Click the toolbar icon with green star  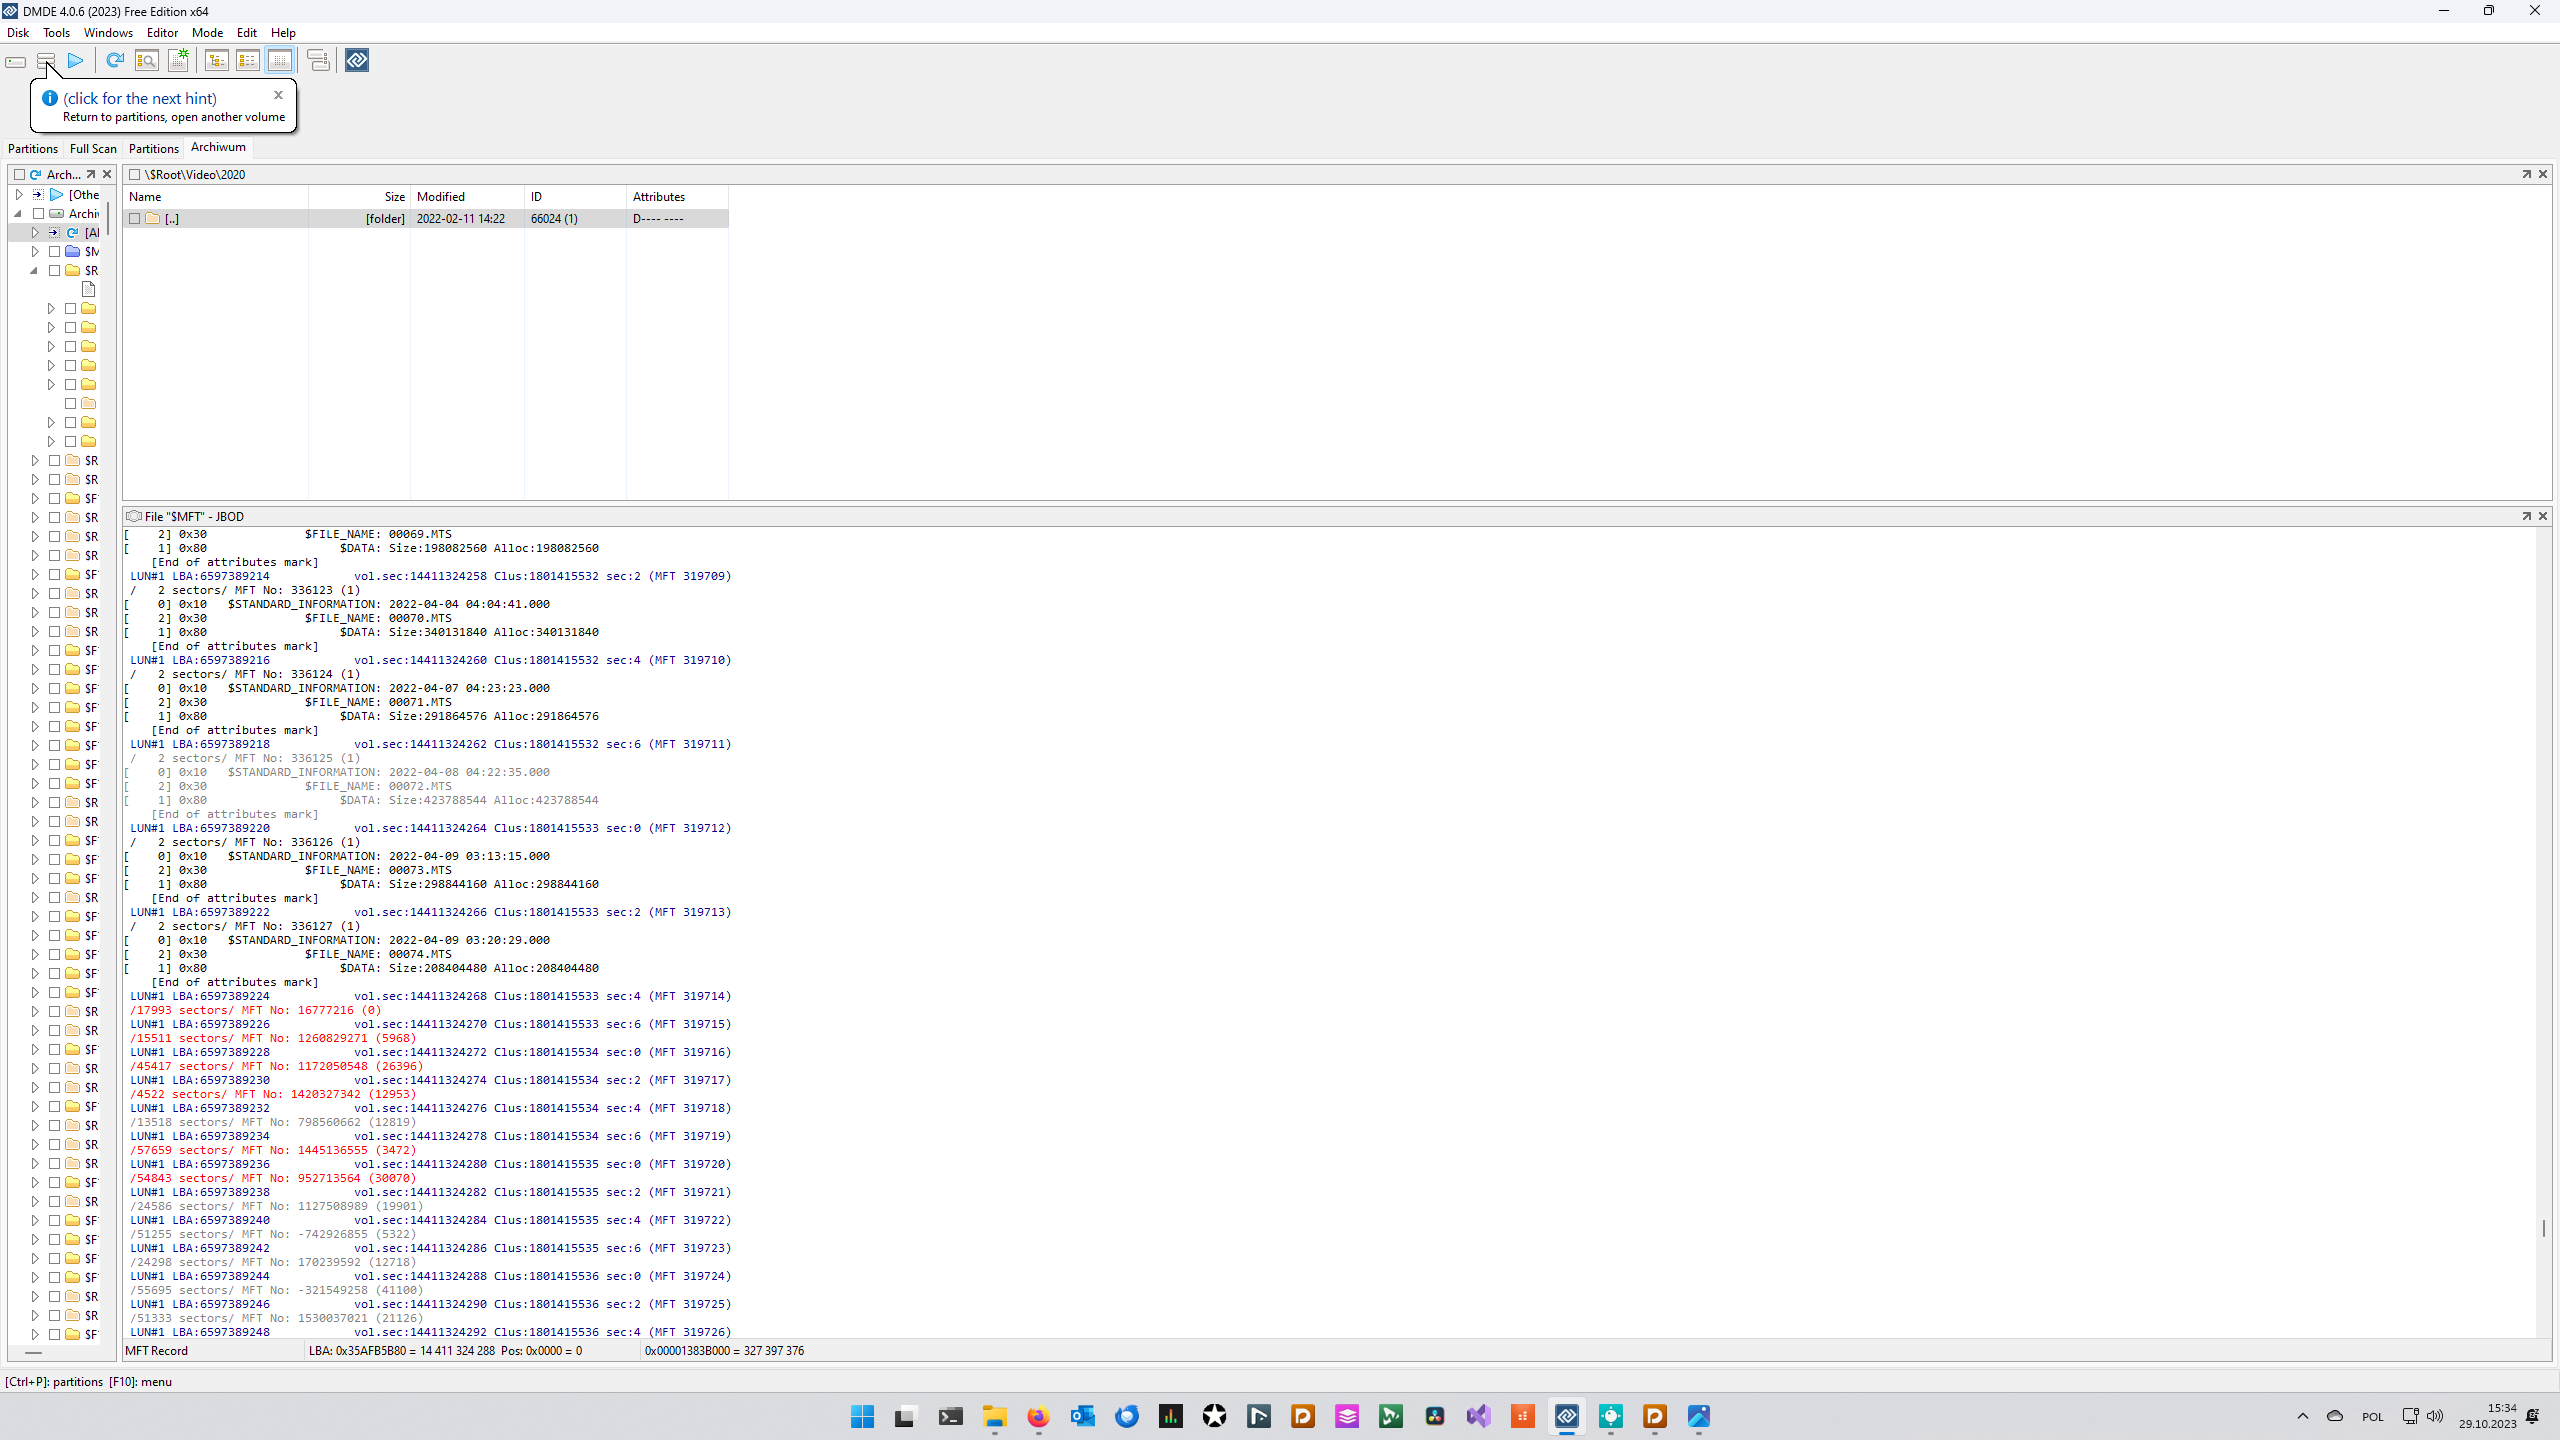tap(179, 61)
